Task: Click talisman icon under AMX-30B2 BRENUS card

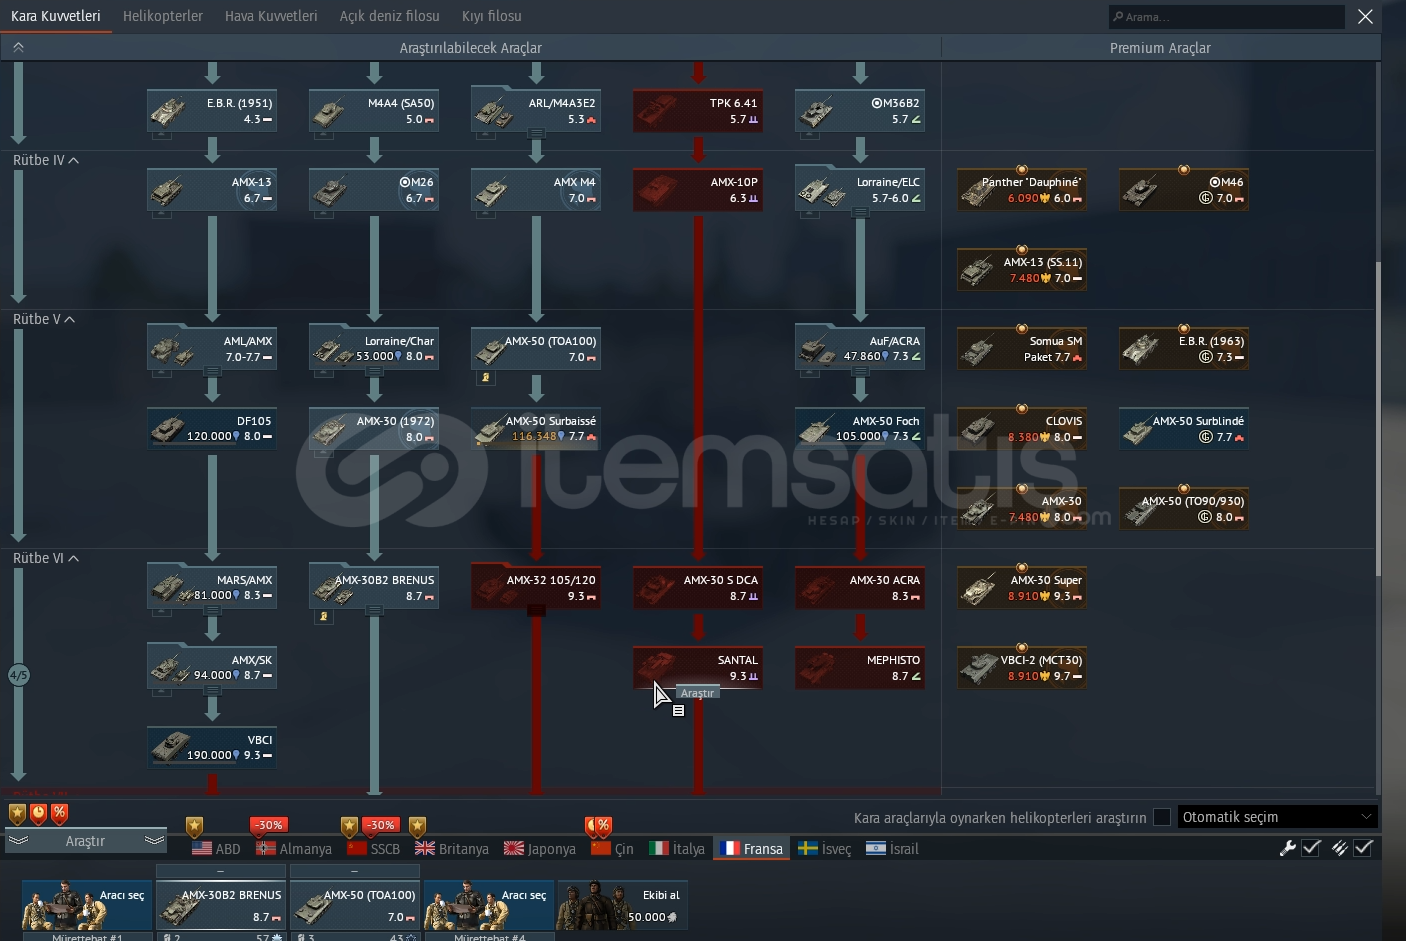Action: (x=324, y=617)
